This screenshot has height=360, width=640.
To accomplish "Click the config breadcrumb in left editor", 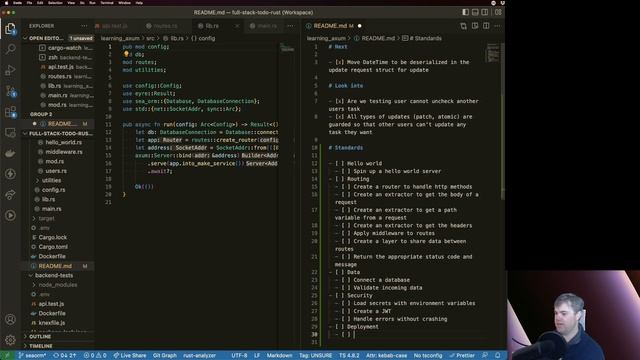I will (x=203, y=38).
